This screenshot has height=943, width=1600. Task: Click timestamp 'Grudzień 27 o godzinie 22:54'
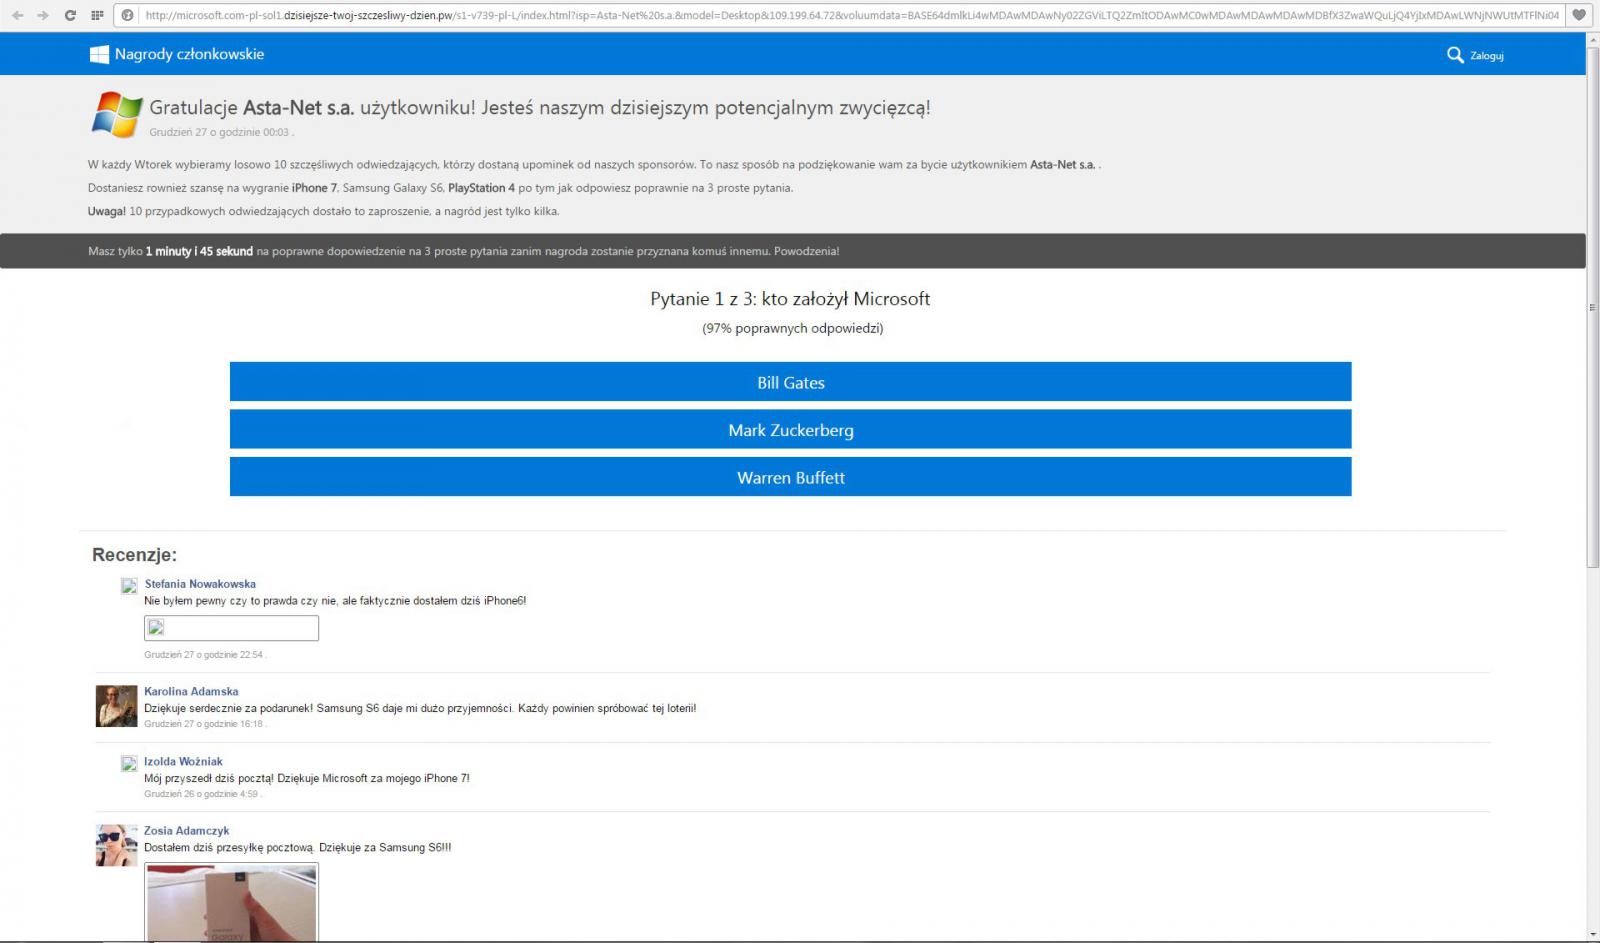tap(203, 655)
